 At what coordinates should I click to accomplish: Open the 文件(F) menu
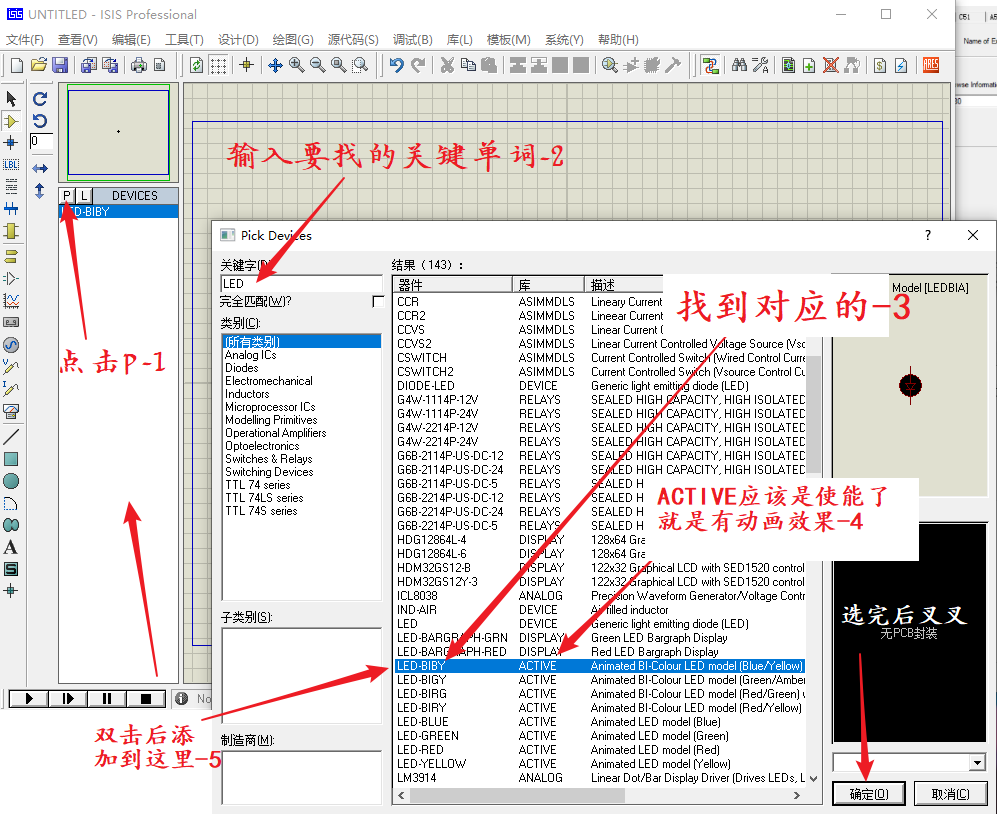(x=25, y=39)
